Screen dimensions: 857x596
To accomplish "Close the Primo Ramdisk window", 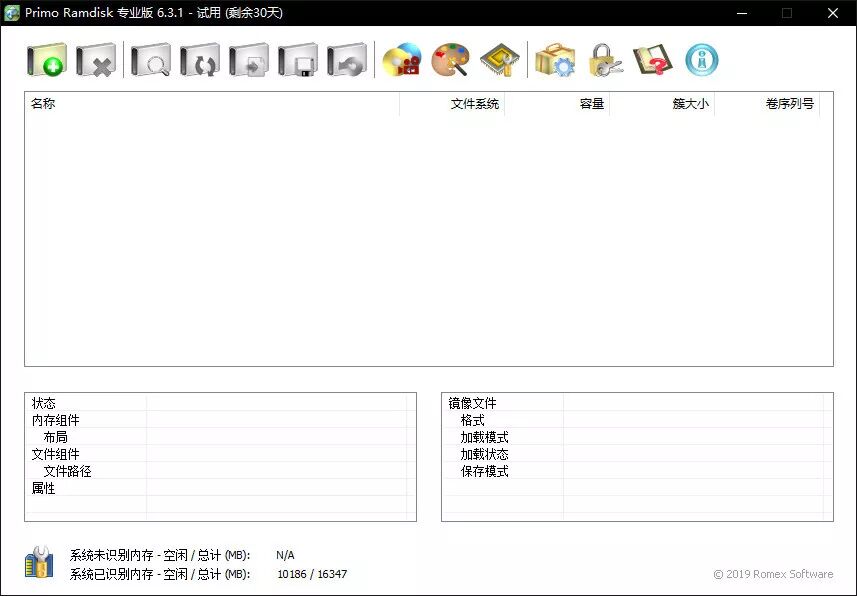I will (832, 13).
